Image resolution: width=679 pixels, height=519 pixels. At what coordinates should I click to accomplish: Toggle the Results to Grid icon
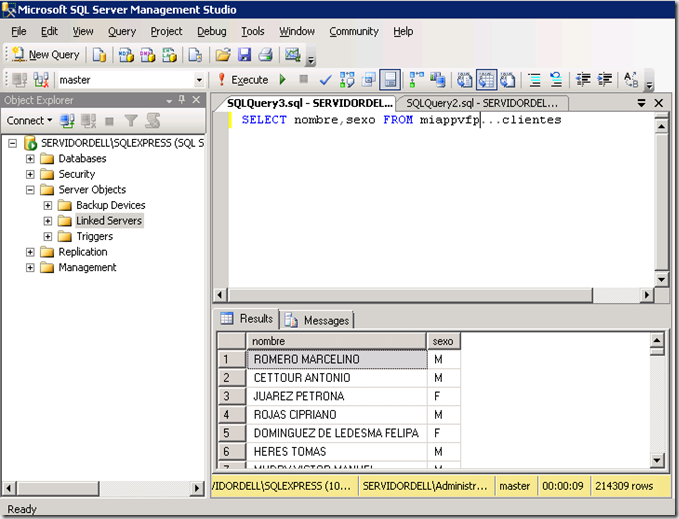[486, 80]
